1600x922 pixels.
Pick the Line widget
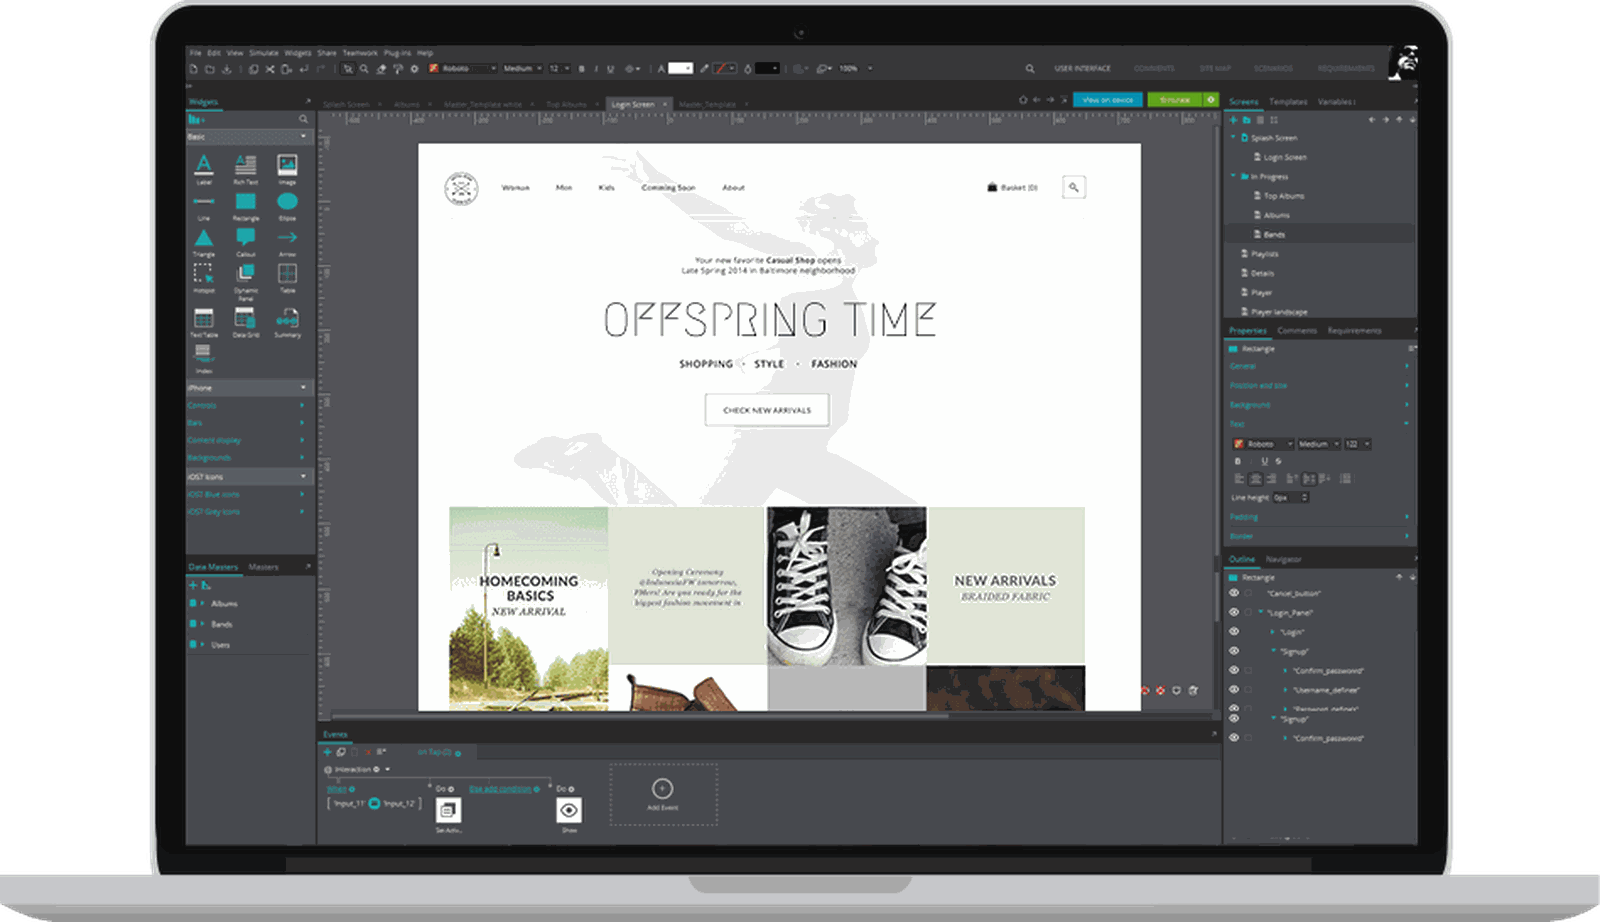pos(204,206)
